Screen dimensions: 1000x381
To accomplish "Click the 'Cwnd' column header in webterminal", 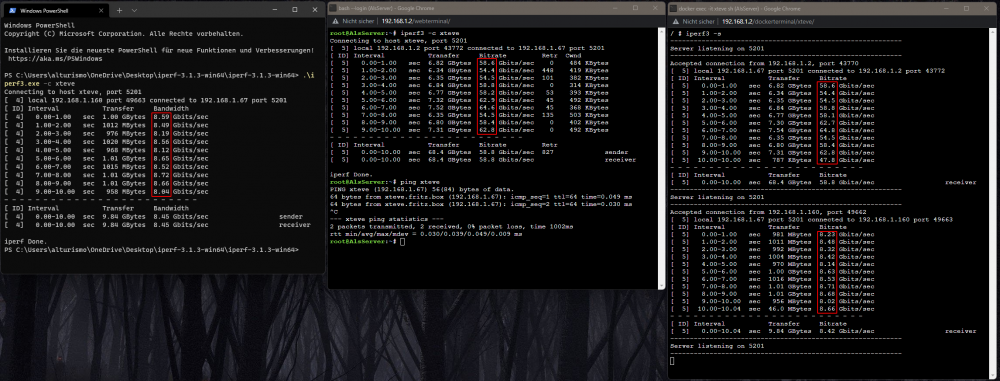I will pyautogui.click(x=572, y=56).
